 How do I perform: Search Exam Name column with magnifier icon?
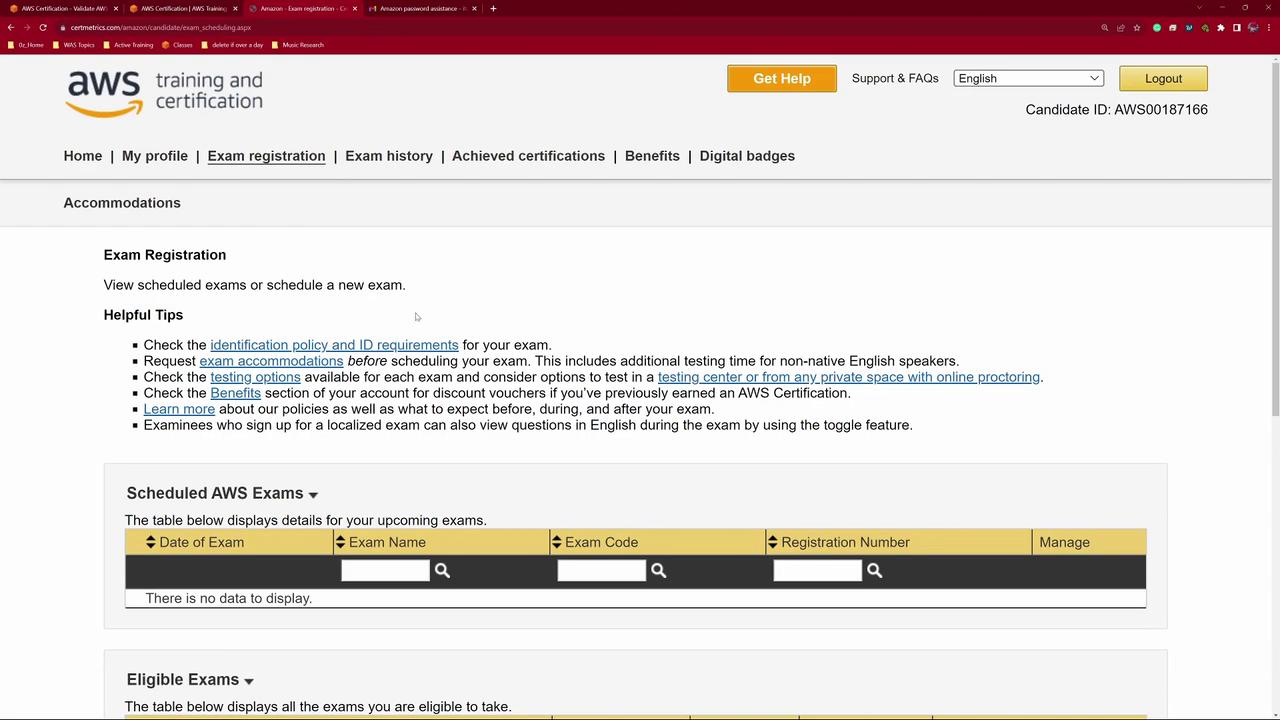442,570
